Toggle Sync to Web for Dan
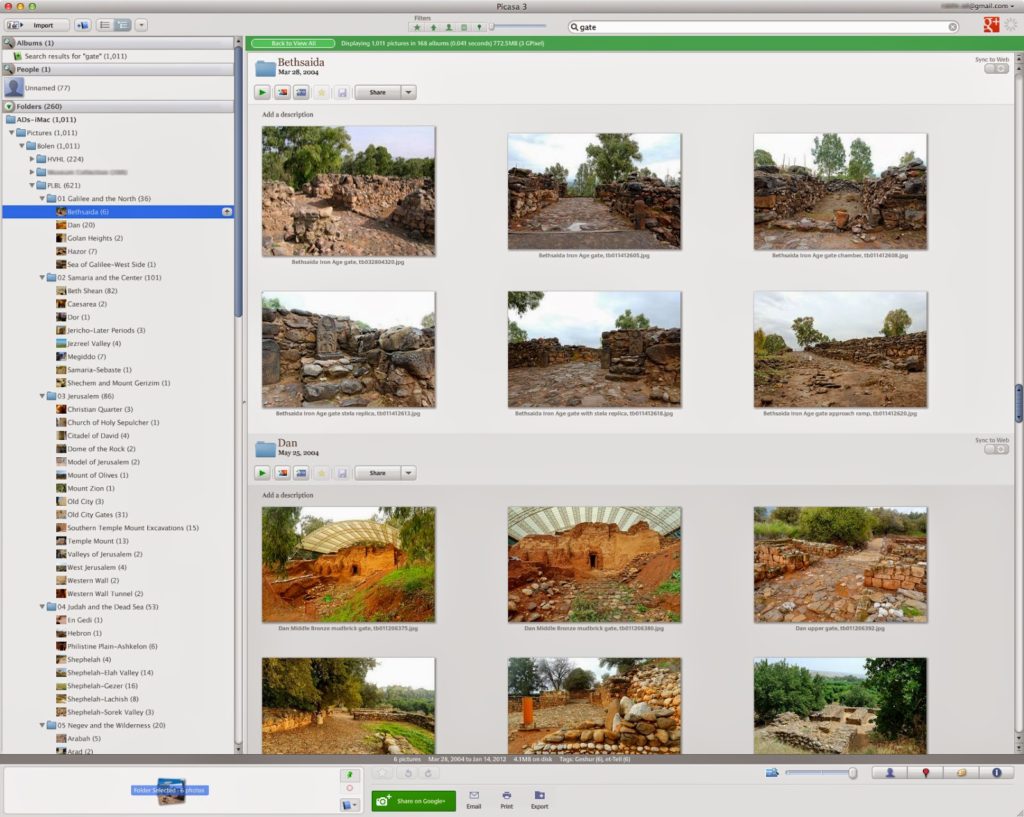 pos(996,449)
